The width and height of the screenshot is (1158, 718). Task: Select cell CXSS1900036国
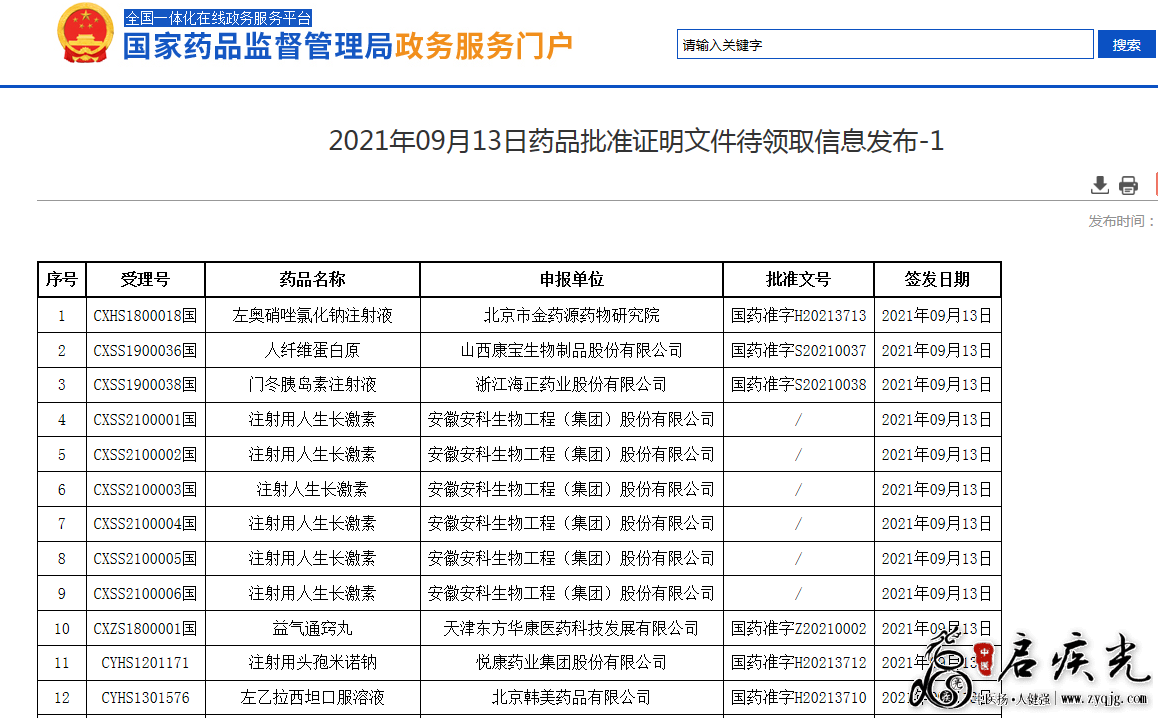[145, 350]
